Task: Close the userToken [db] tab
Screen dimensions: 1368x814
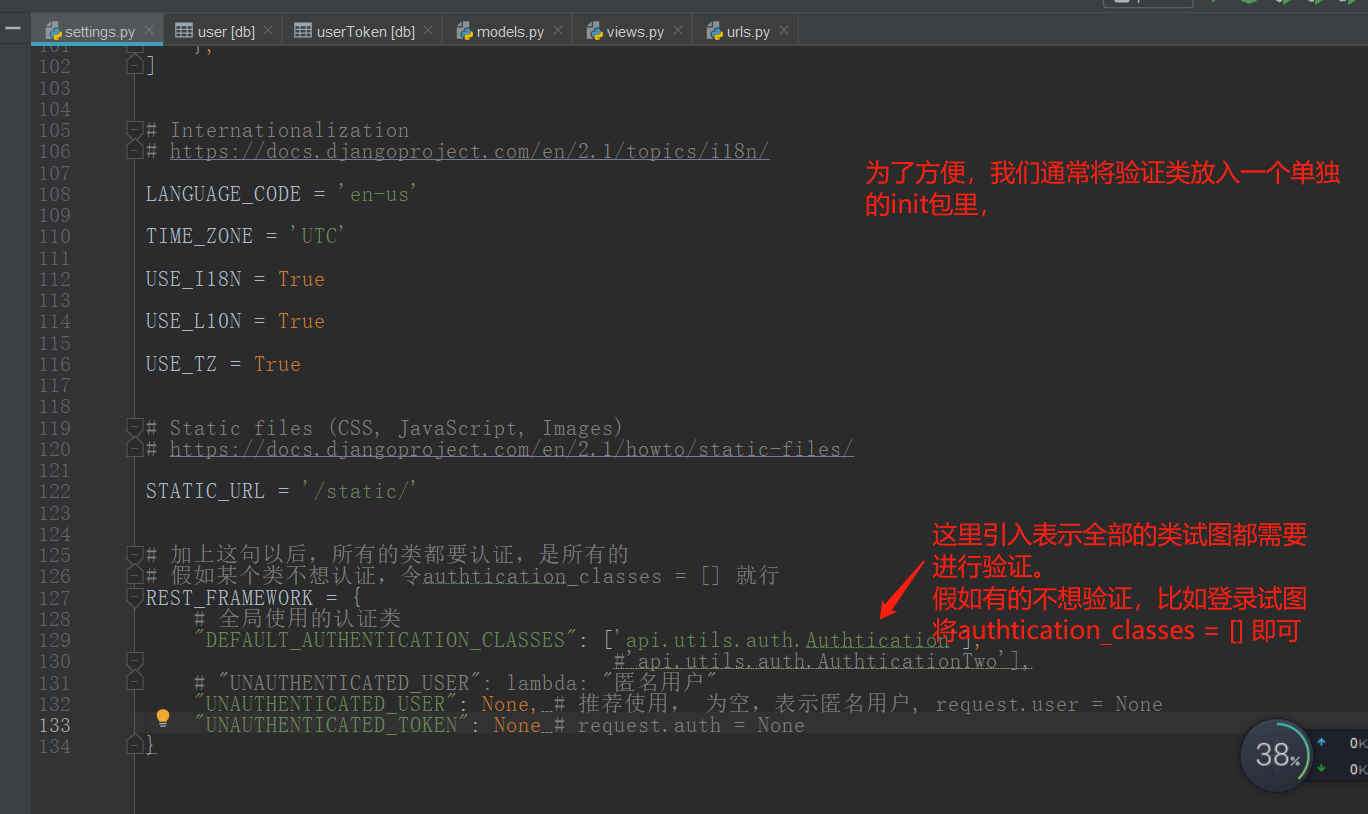Action: [428, 31]
